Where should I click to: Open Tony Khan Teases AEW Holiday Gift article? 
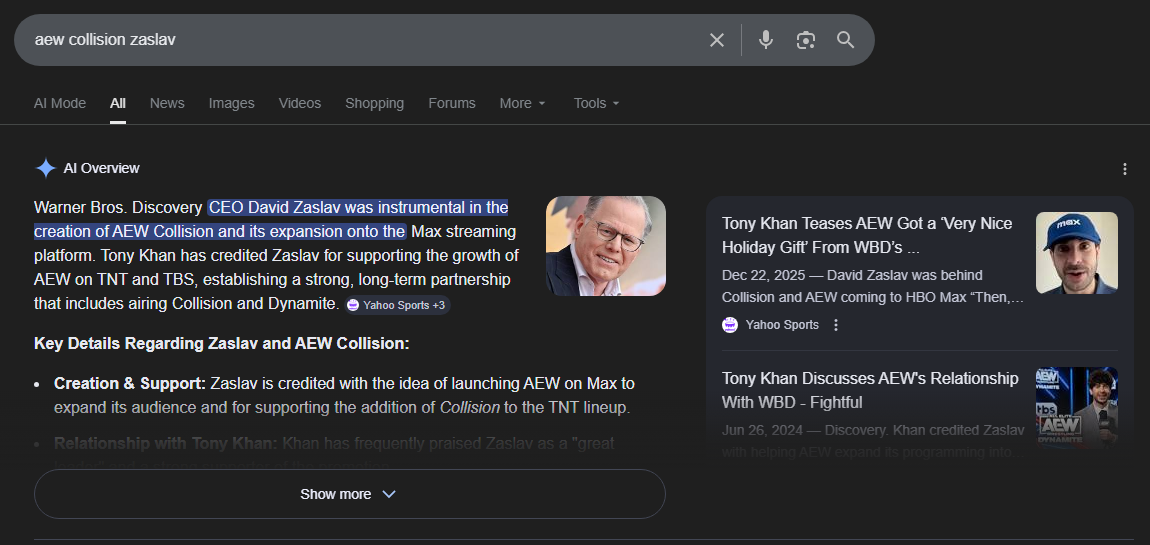point(866,235)
